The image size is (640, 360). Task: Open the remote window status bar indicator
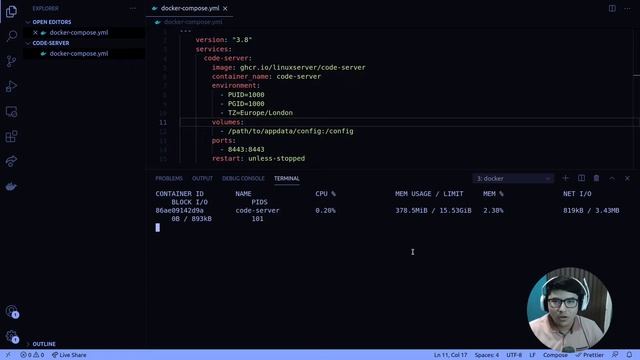click(8, 355)
